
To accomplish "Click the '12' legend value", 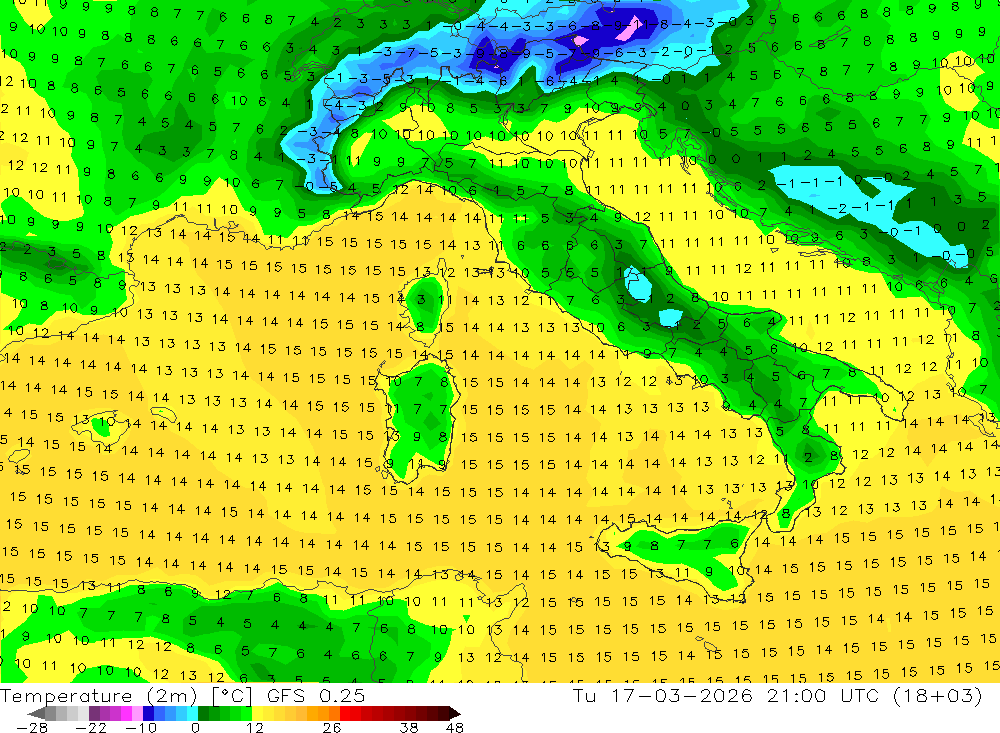I will 254,728.
